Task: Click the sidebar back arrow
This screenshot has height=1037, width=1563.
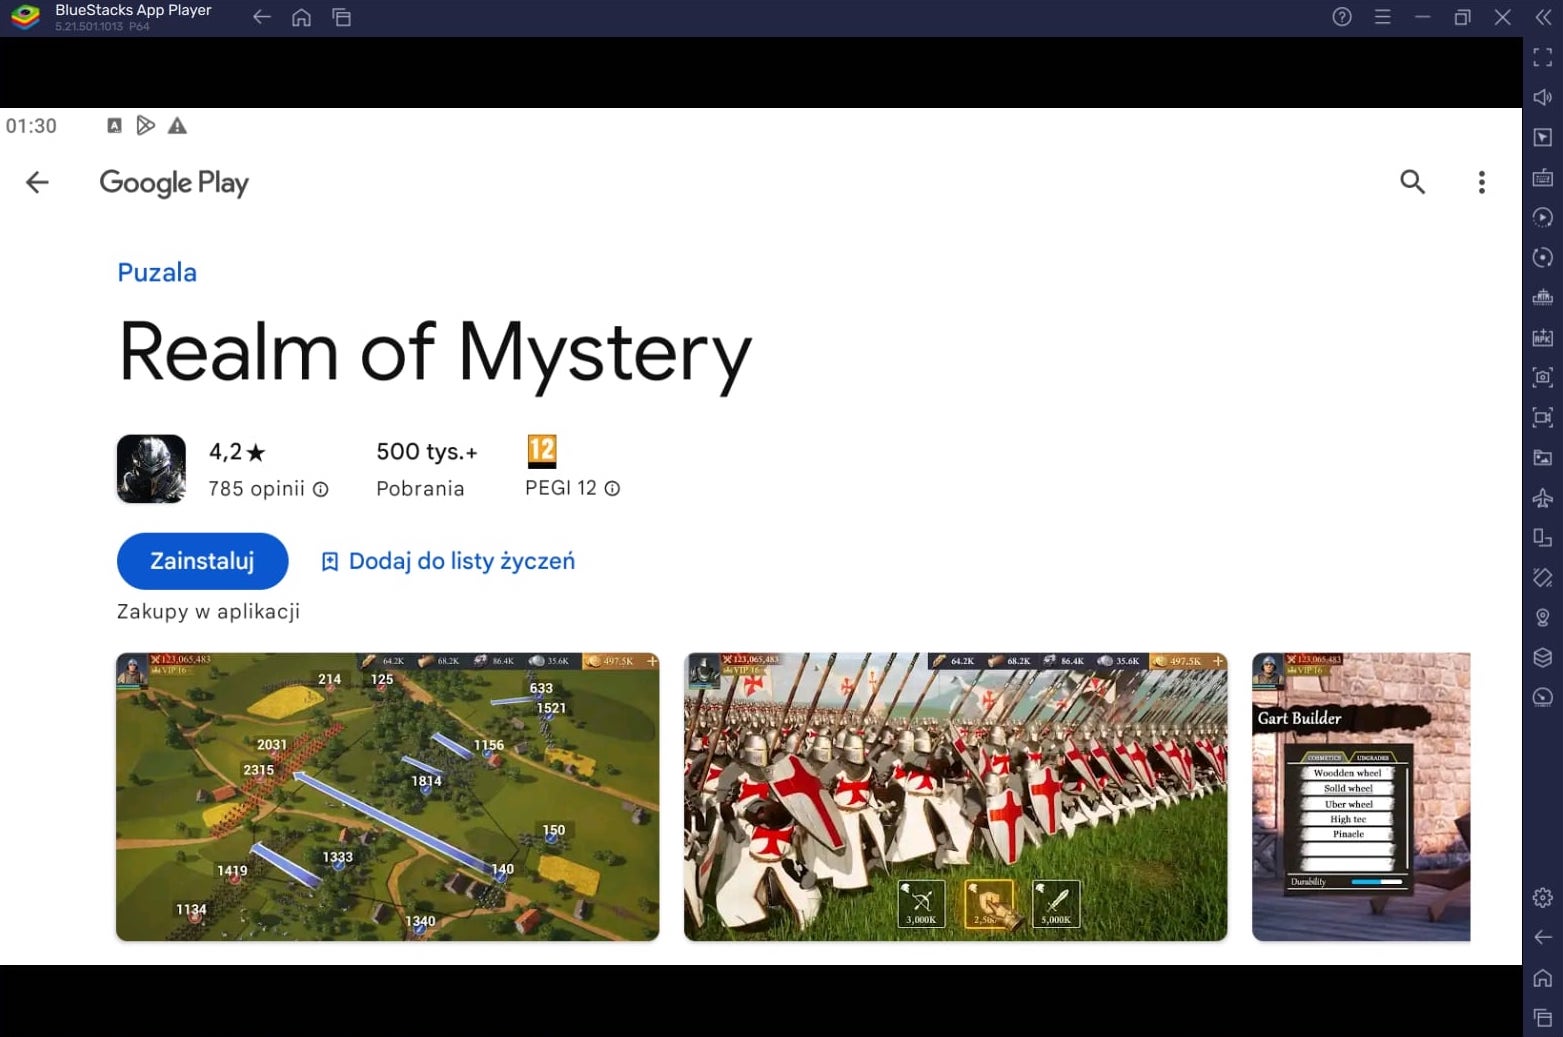Action: [x=1542, y=937]
